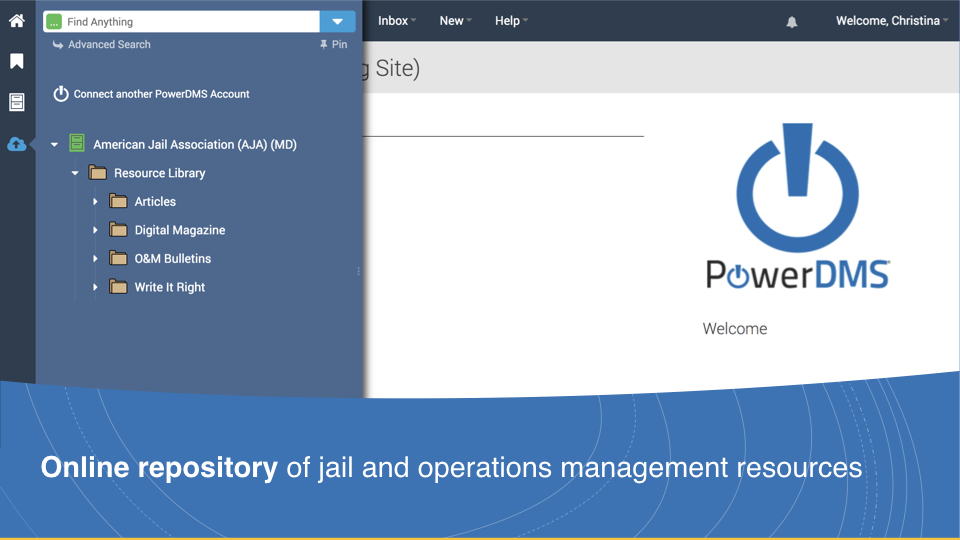Open the New menu
The width and height of the screenshot is (960, 540).
456,21
